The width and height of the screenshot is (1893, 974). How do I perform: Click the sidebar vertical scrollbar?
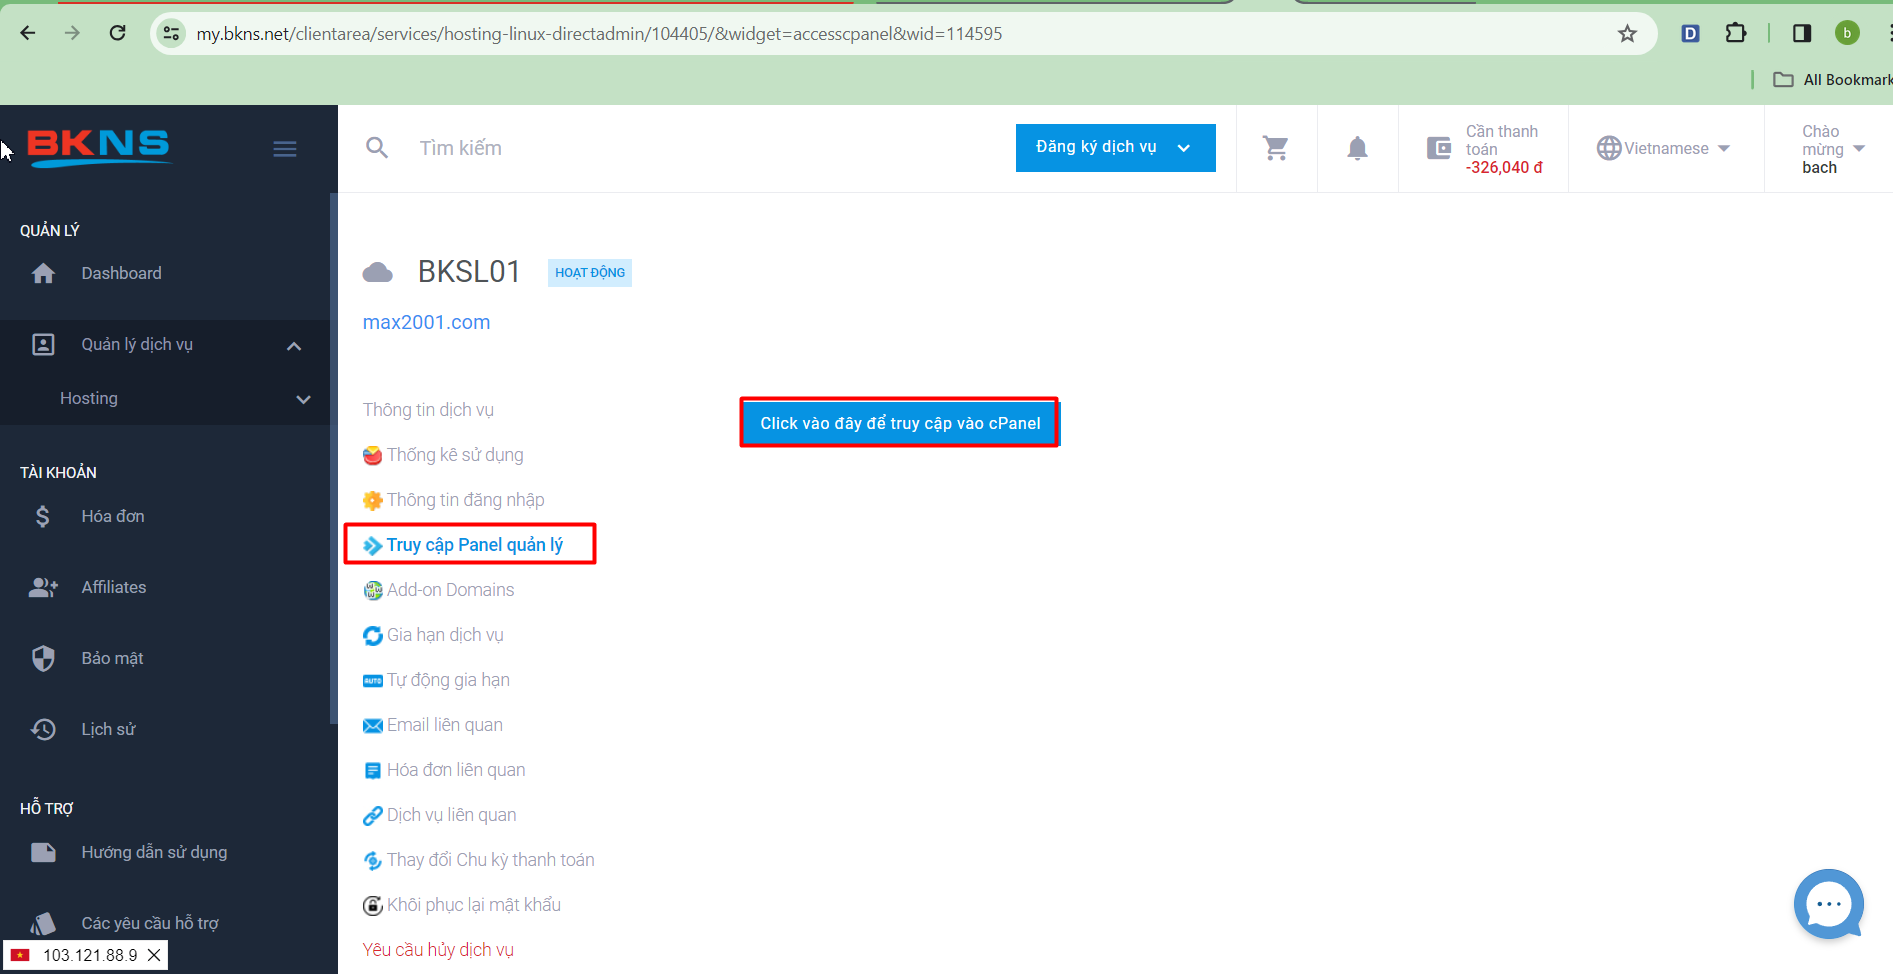tap(333, 458)
